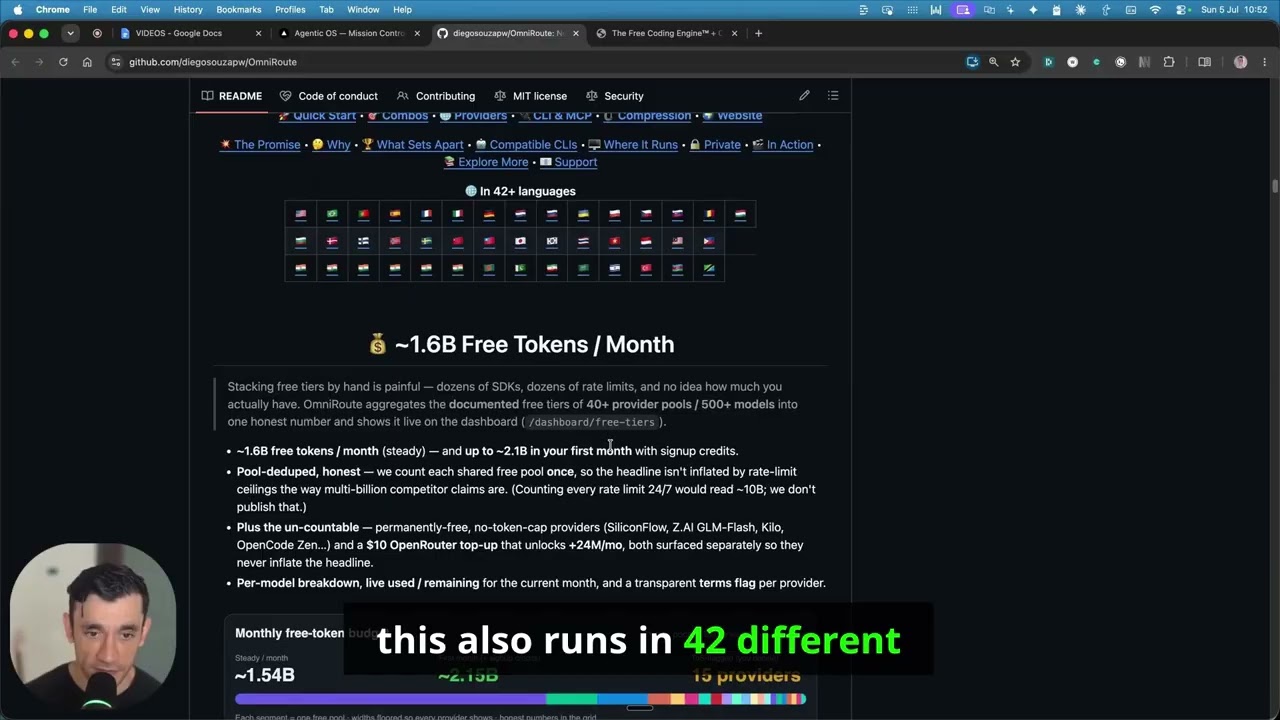The width and height of the screenshot is (1280, 720).
Task: Open a new browser tab
Action: point(758,33)
